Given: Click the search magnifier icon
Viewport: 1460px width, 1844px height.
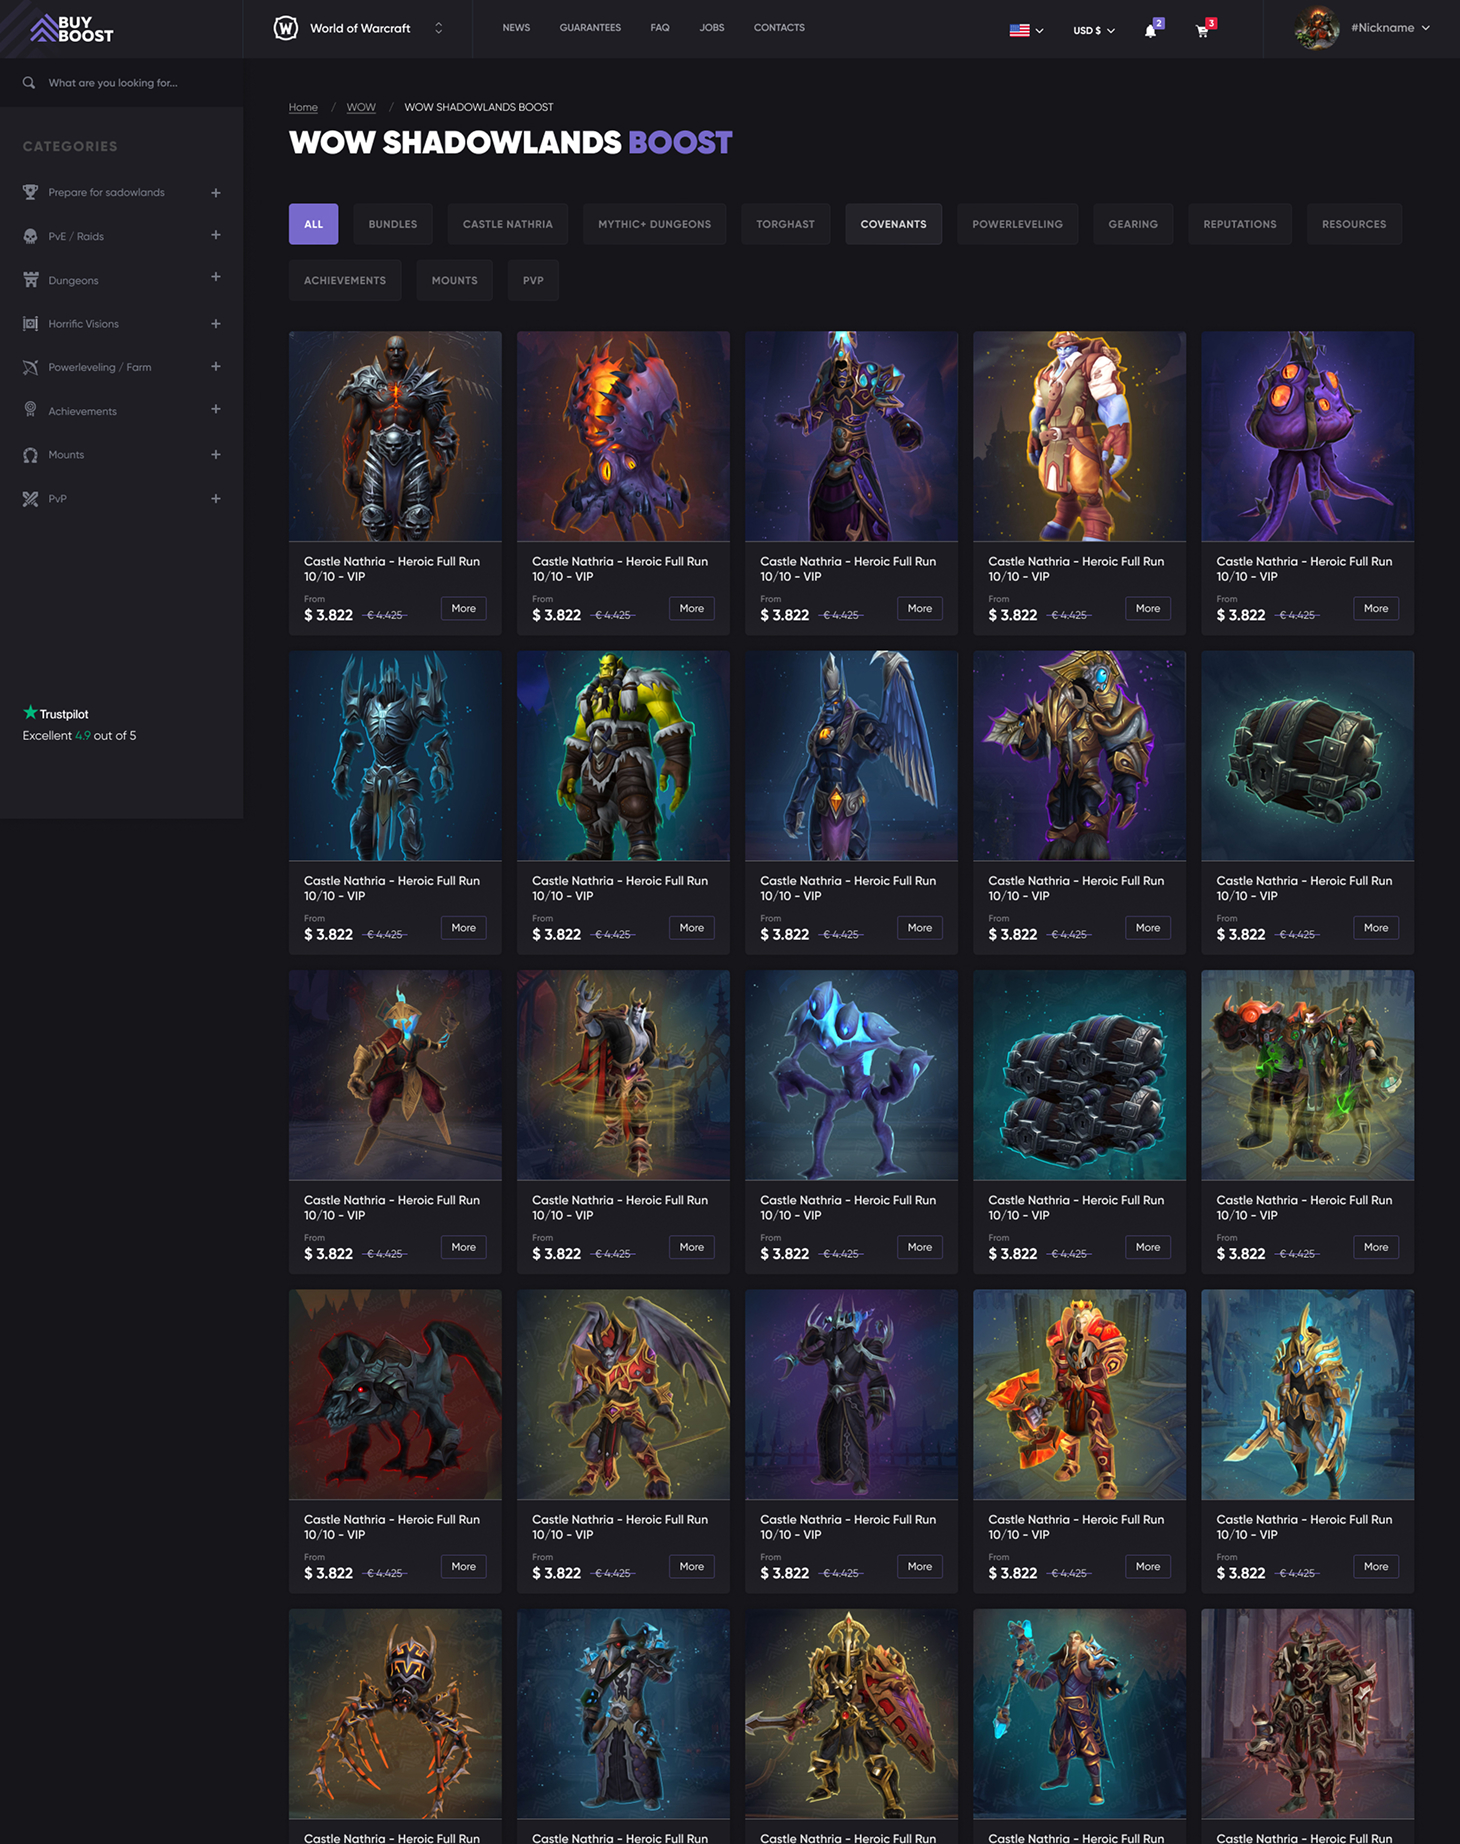Looking at the screenshot, I should [x=29, y=83].
